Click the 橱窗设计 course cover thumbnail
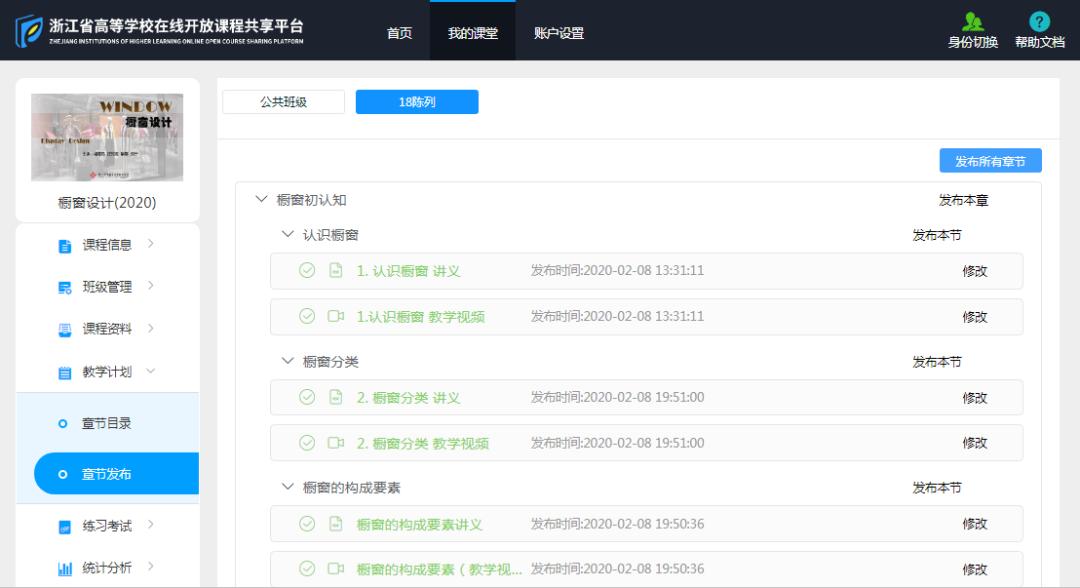 pos(107,137)
